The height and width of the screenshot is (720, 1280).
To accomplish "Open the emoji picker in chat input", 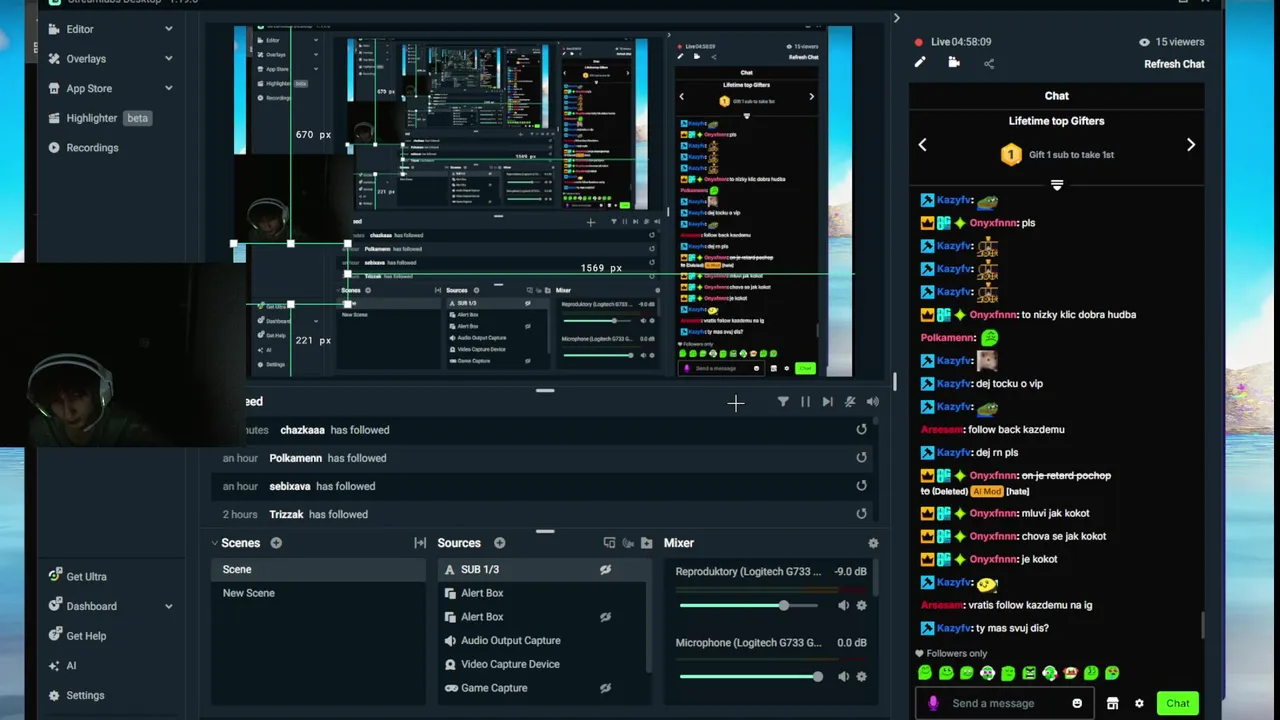I will coord(1077,703).
